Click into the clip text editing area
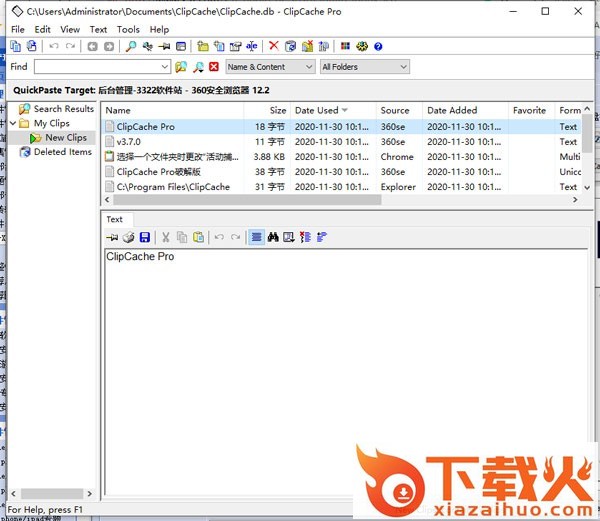600x521 pixels. (346, 372)
